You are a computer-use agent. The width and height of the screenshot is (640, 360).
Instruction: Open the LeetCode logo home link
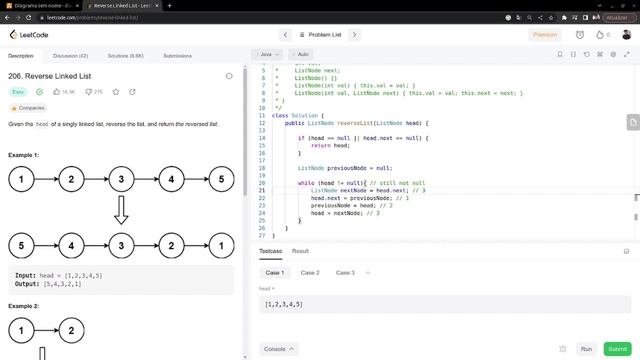(29, 35)
